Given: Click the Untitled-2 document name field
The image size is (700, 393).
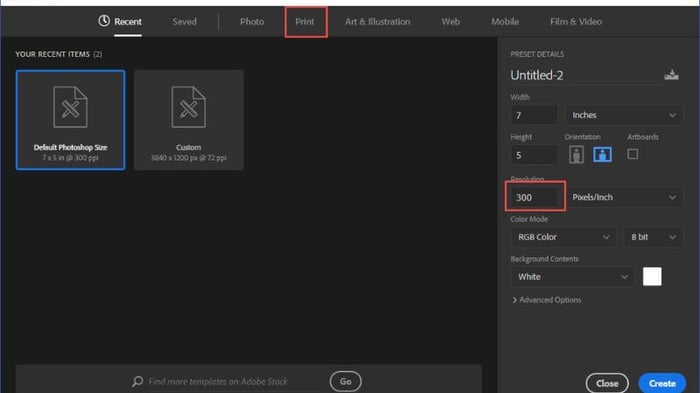Looking at the screenshot, I should pos(585,75).
